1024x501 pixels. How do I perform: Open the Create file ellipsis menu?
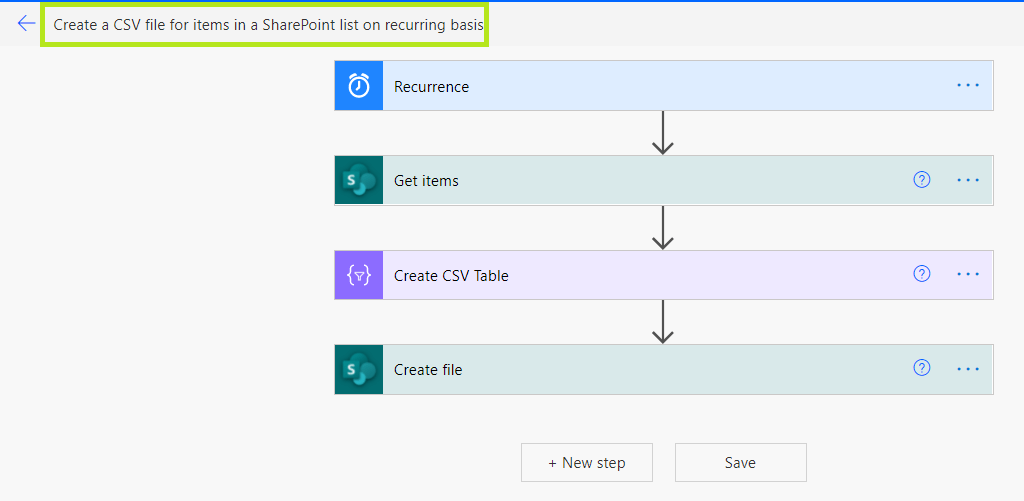tap(968, 369)
